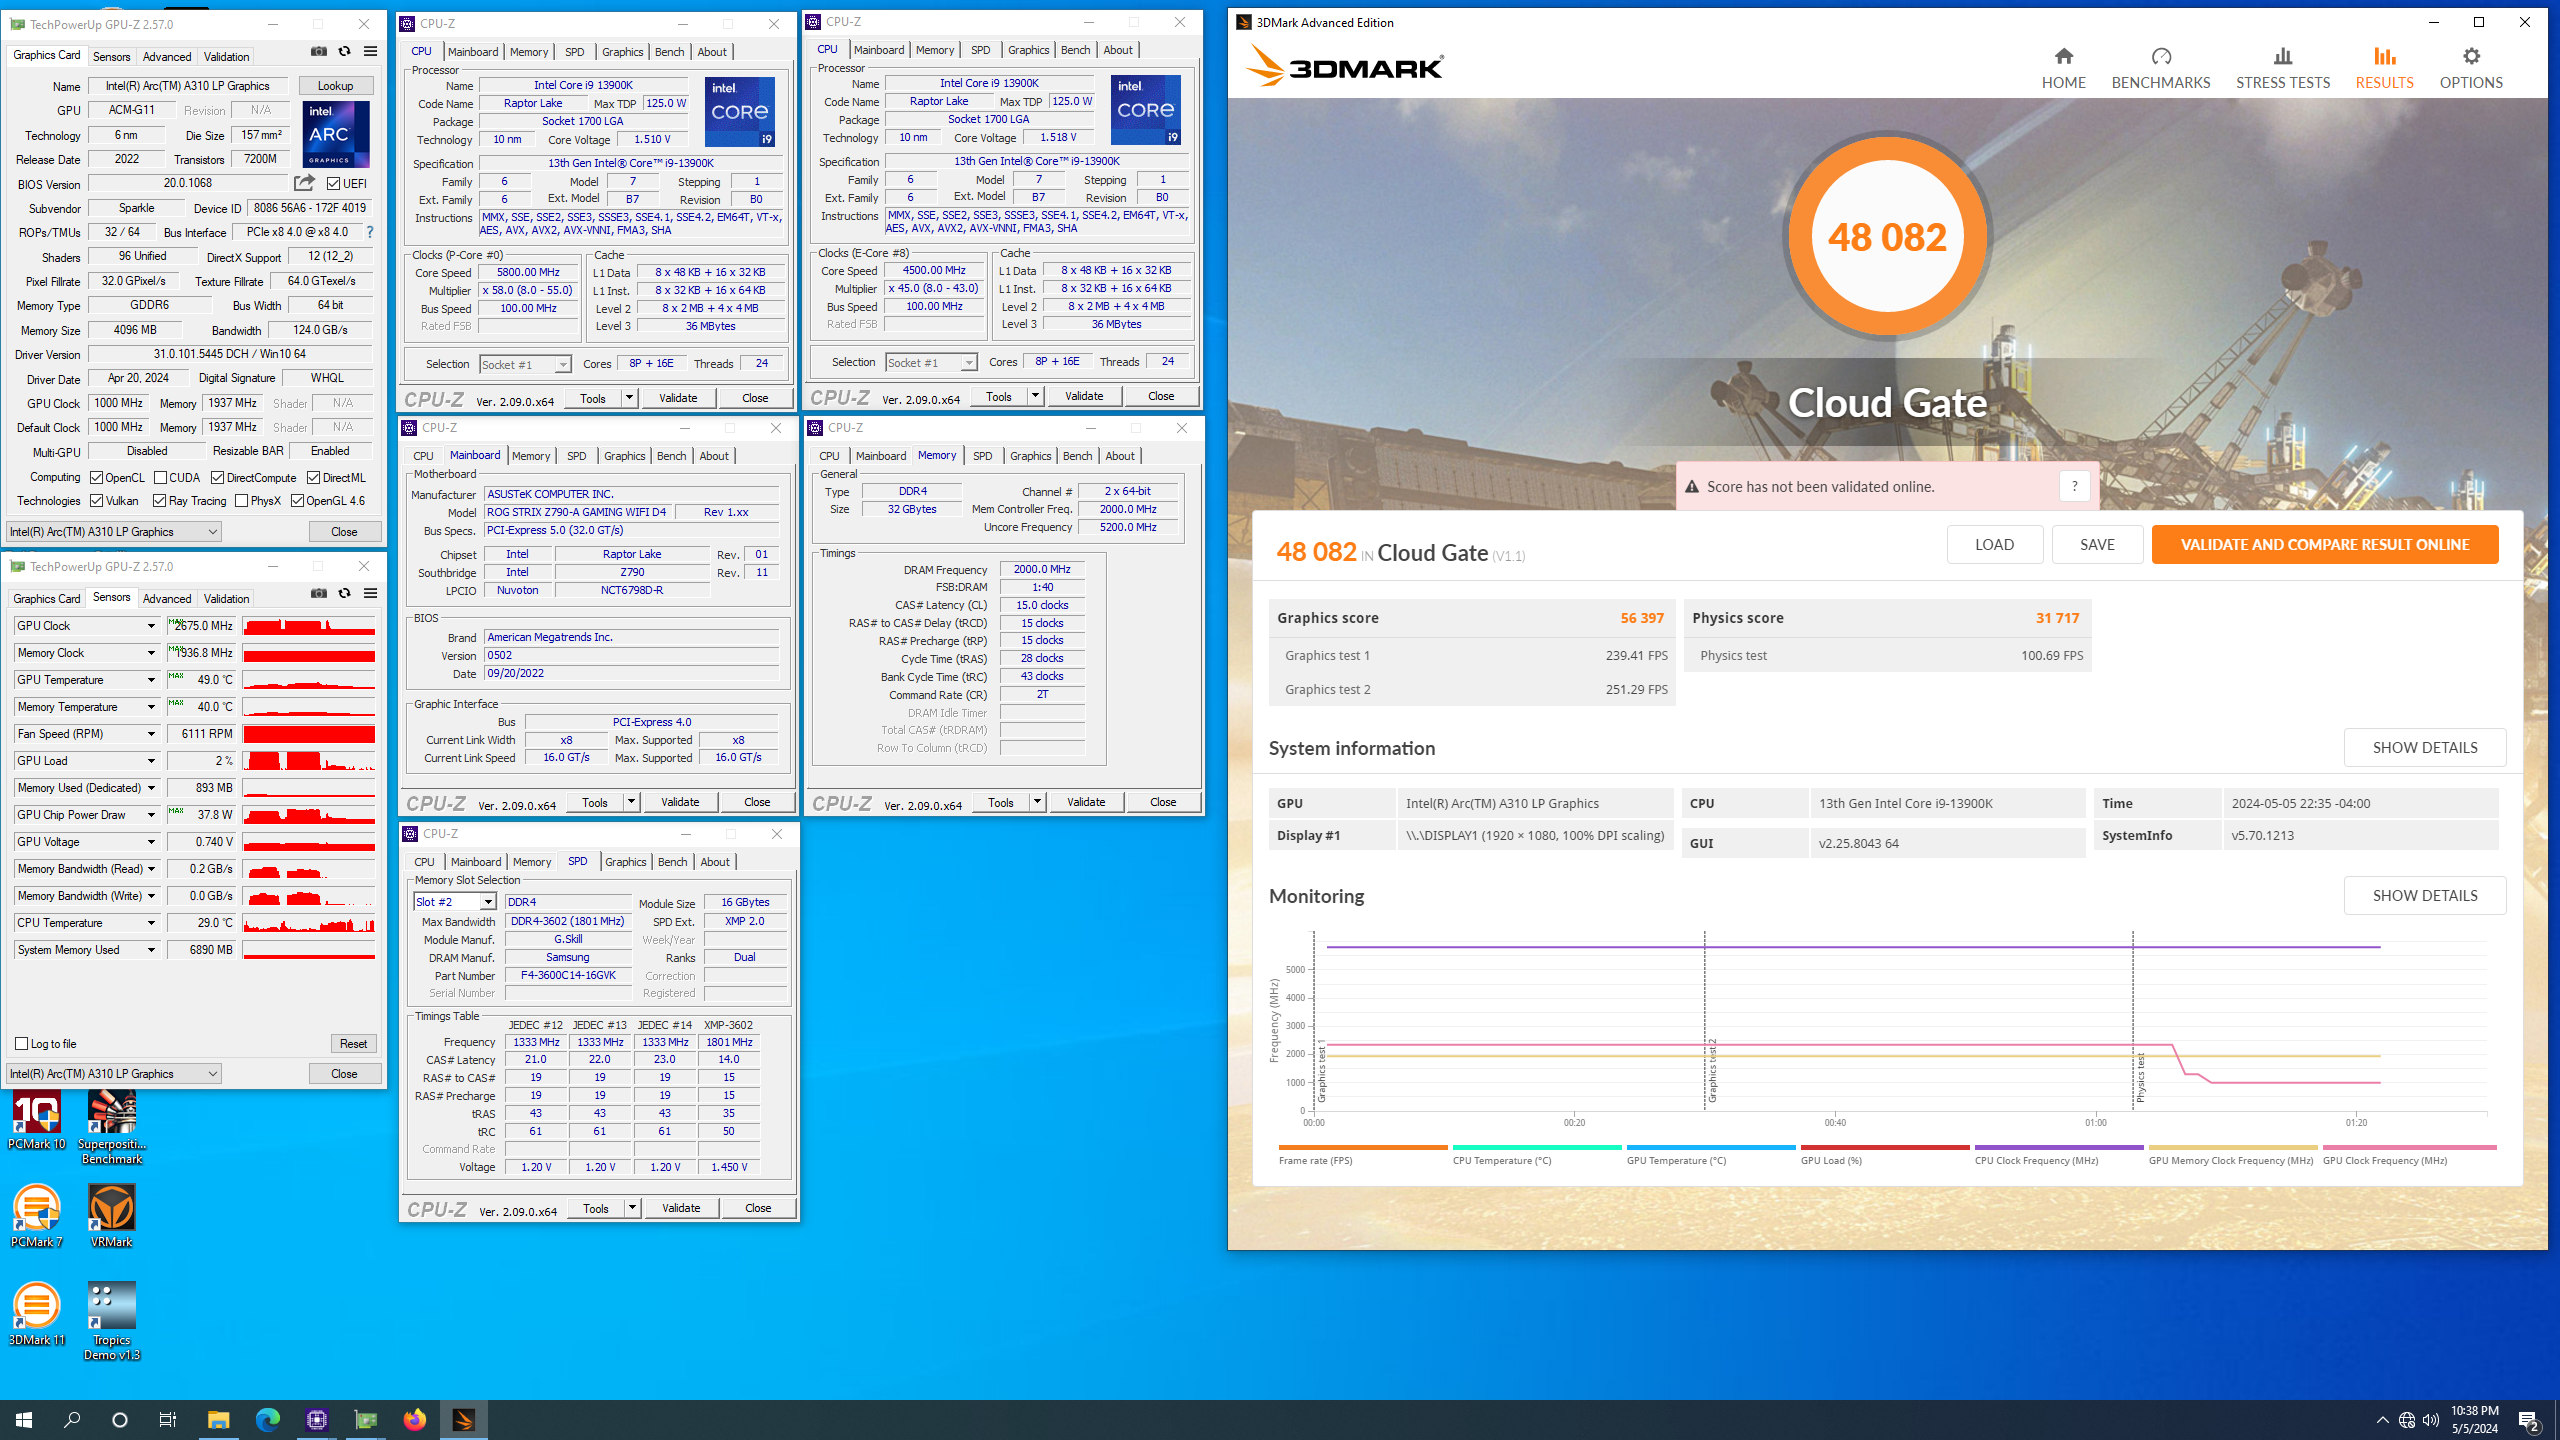Click the CPU Temperature sensor graph
The image size is (2560, 1440).
click(x=309, y=923)
